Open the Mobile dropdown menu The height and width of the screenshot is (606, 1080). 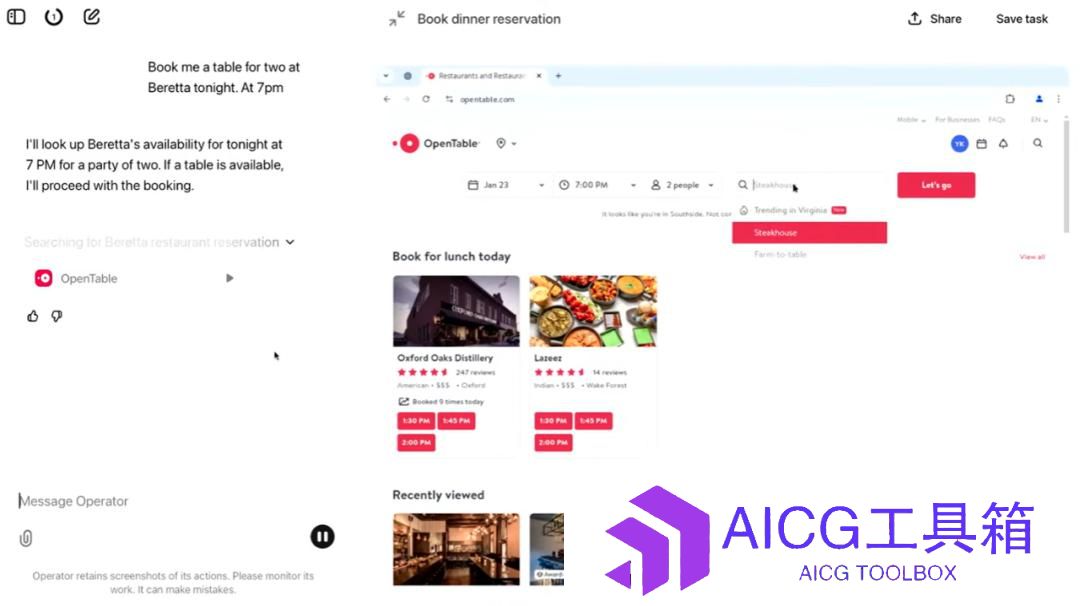(x=911, y=120)
